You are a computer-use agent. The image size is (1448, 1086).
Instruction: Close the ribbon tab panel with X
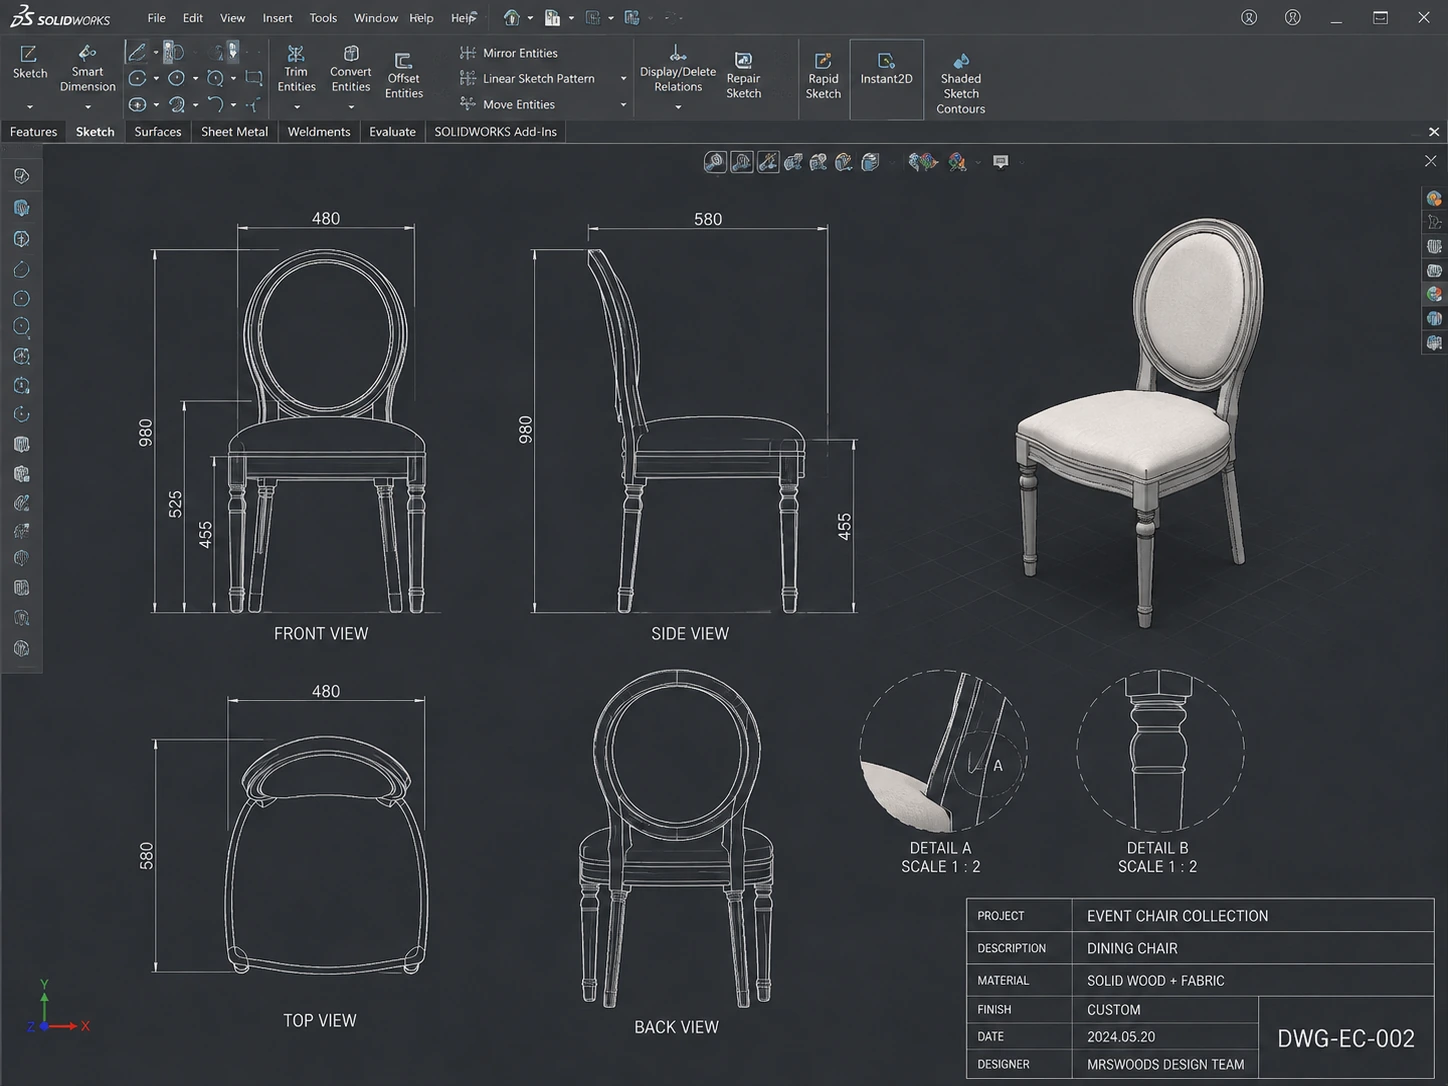click(x=1434, y=132)
